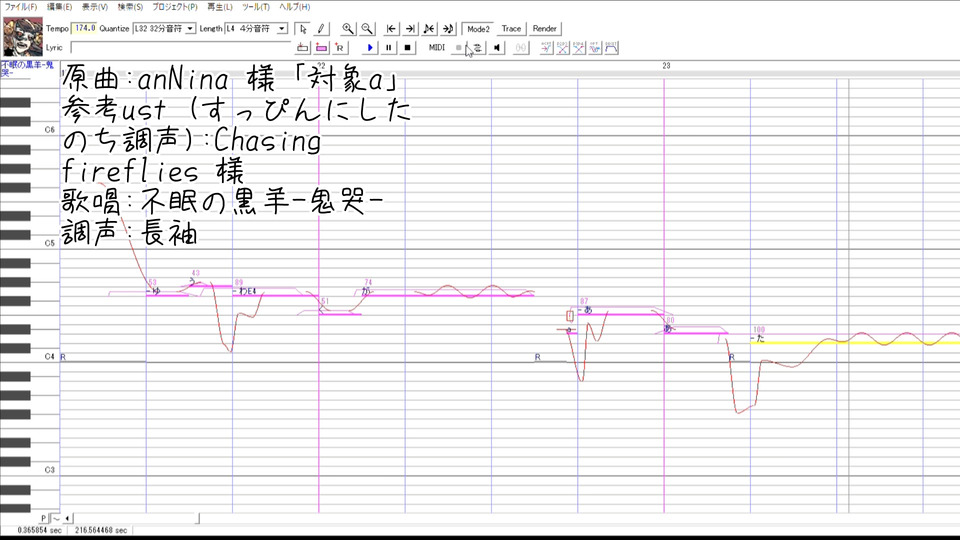Click the OFF vibrato tool icon
960x540 pixels.
(x=595, y=48)
